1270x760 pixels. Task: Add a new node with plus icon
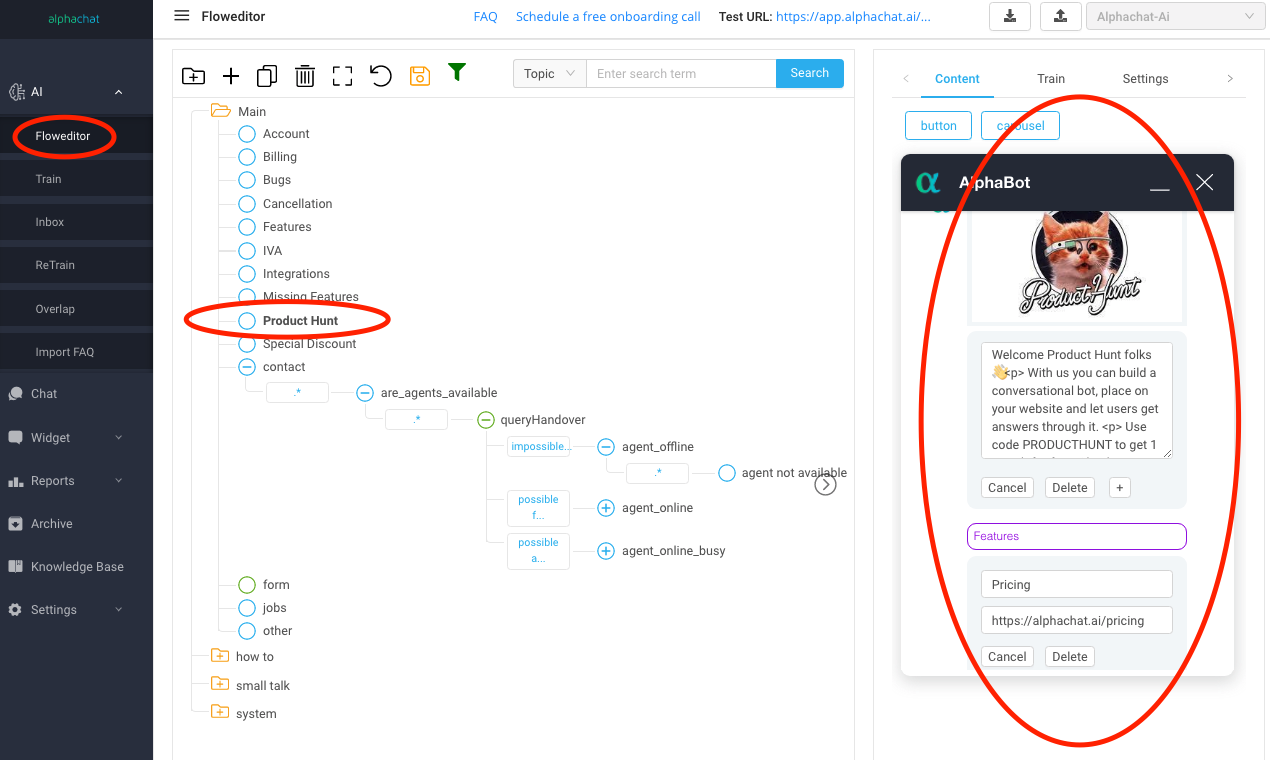point(231,76)
